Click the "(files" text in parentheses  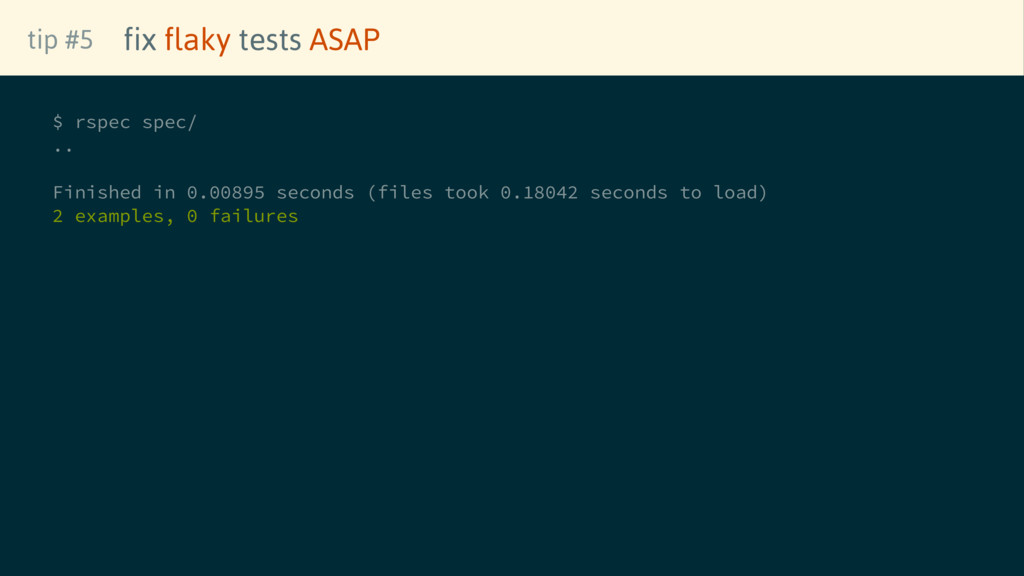point(399,192)
